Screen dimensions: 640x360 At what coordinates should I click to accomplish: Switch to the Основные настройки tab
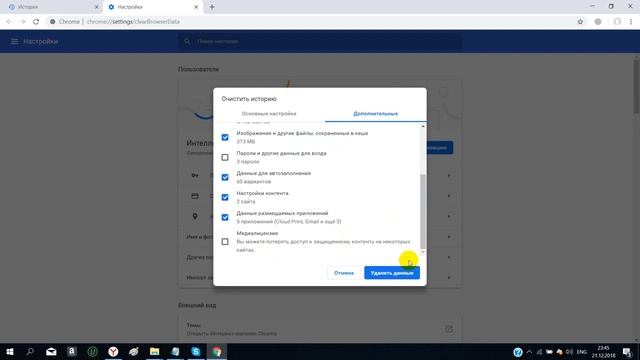tap(269, 113)
